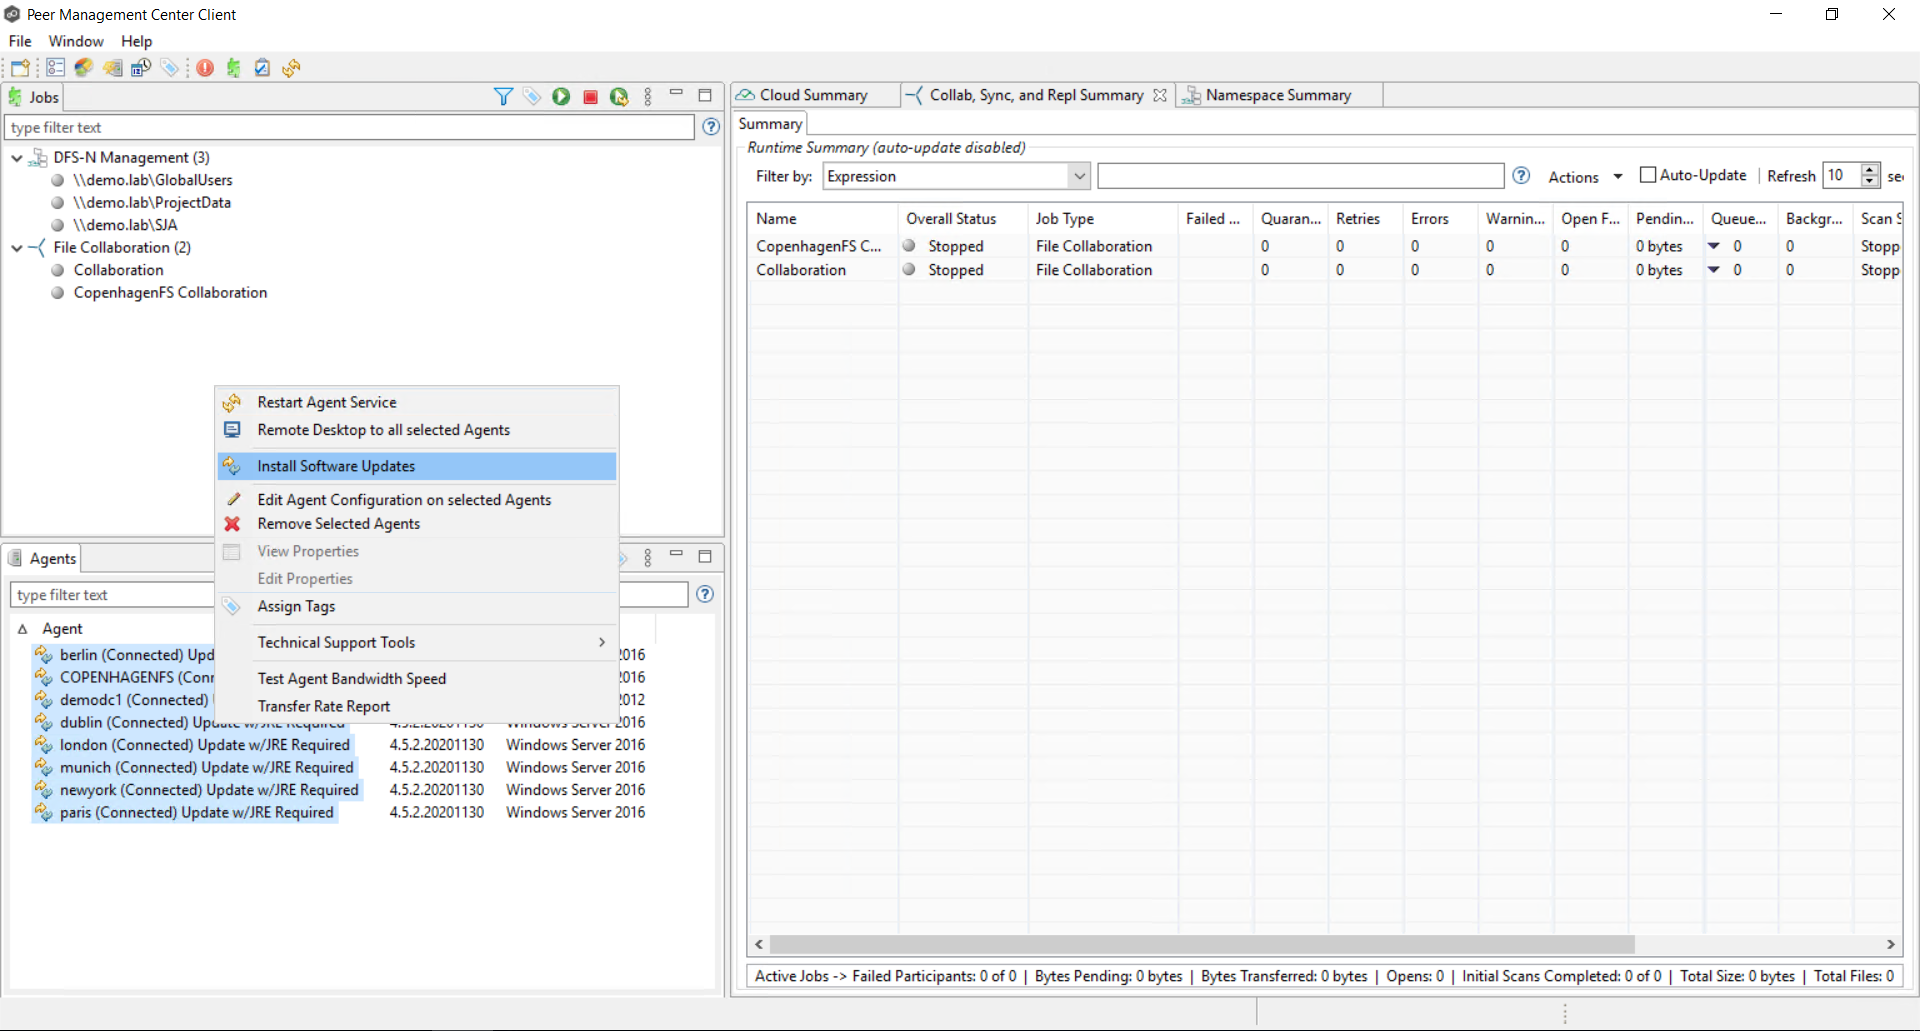Enable the Auto-Update checkbox
The image size is (1920, 1031).
click(x=1648, y=175)
